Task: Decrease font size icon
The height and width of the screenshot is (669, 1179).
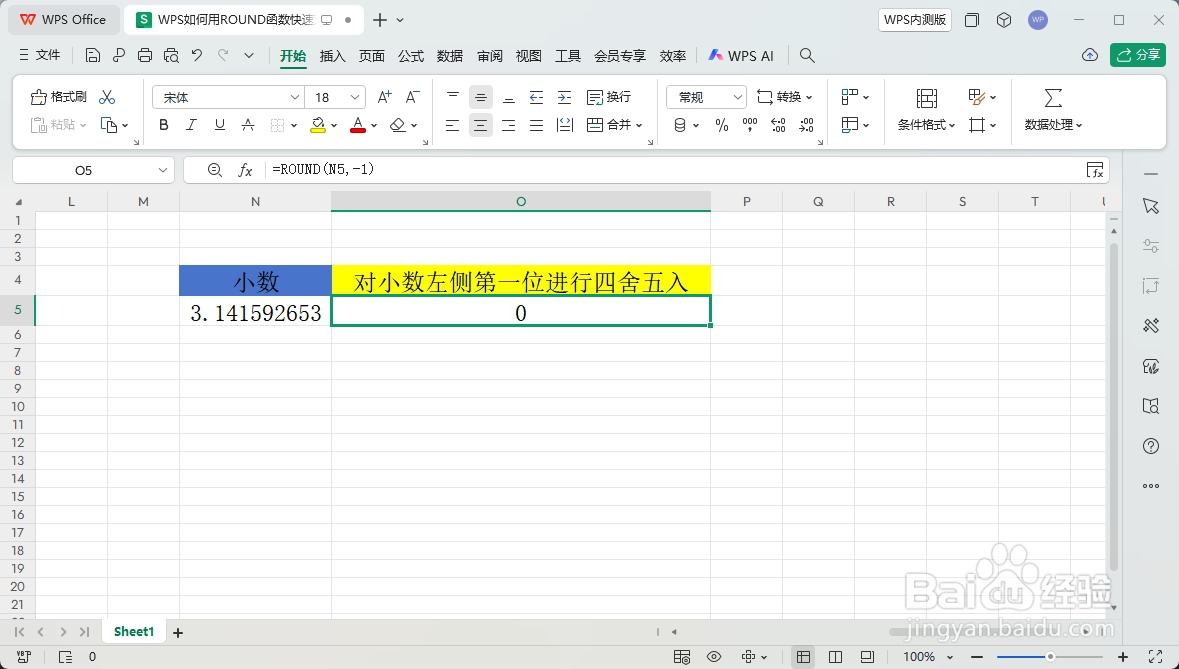Action: pos(412,97)
